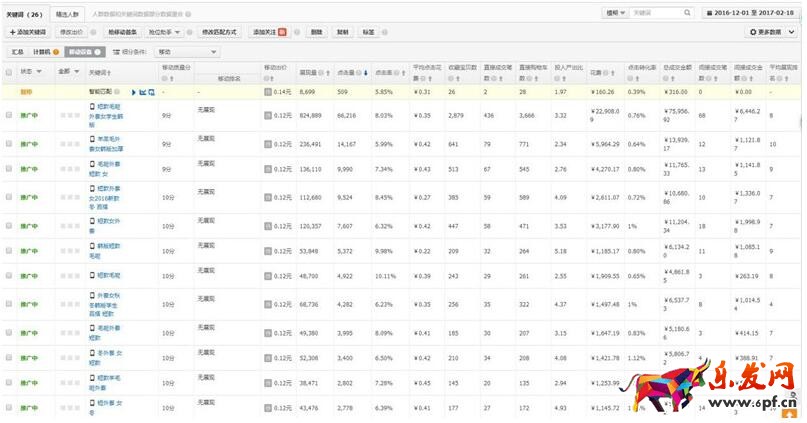Click the edit bid icon next to 0.14元

click(x=267, y=92)
